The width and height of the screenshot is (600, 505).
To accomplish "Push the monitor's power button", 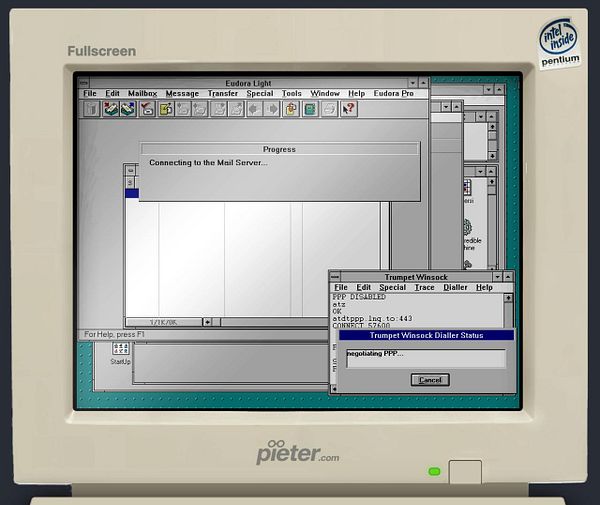I will point(465,472).
